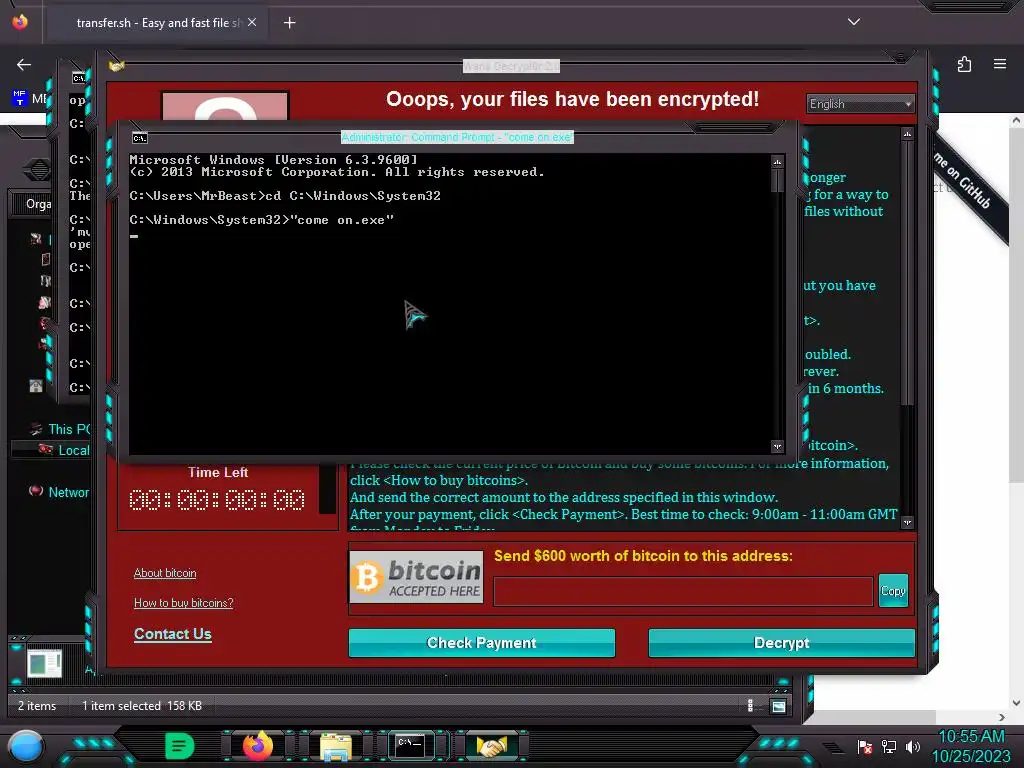
Task: Click the 2 items status text
Action: [37, 706]
